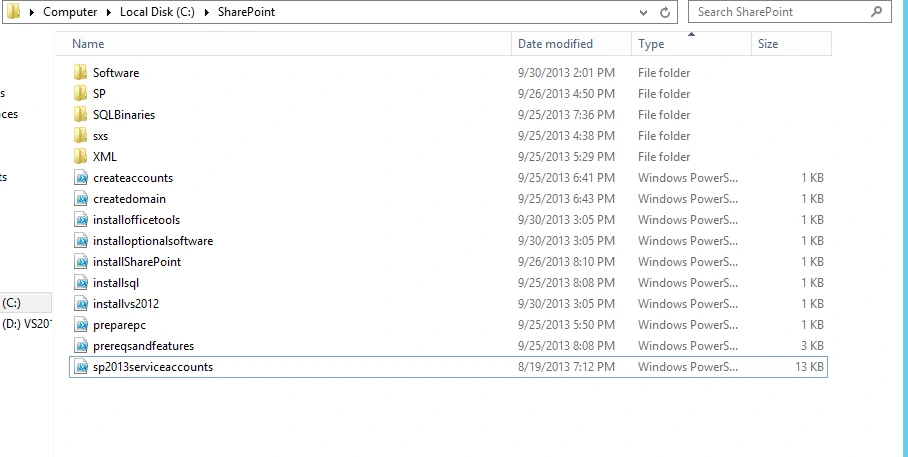
Task: Click the createdomain PowerShell script icon
Action: (81, 199)
